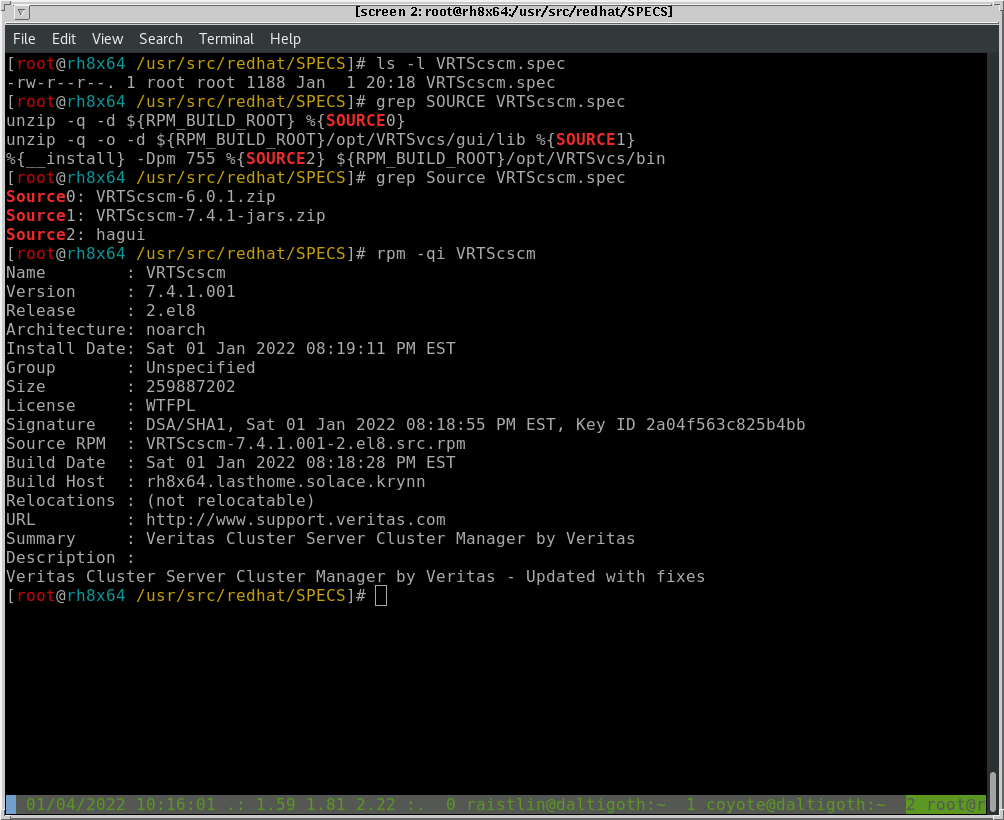
Task: Open the Terminal menu
Action: click(226, 39)
